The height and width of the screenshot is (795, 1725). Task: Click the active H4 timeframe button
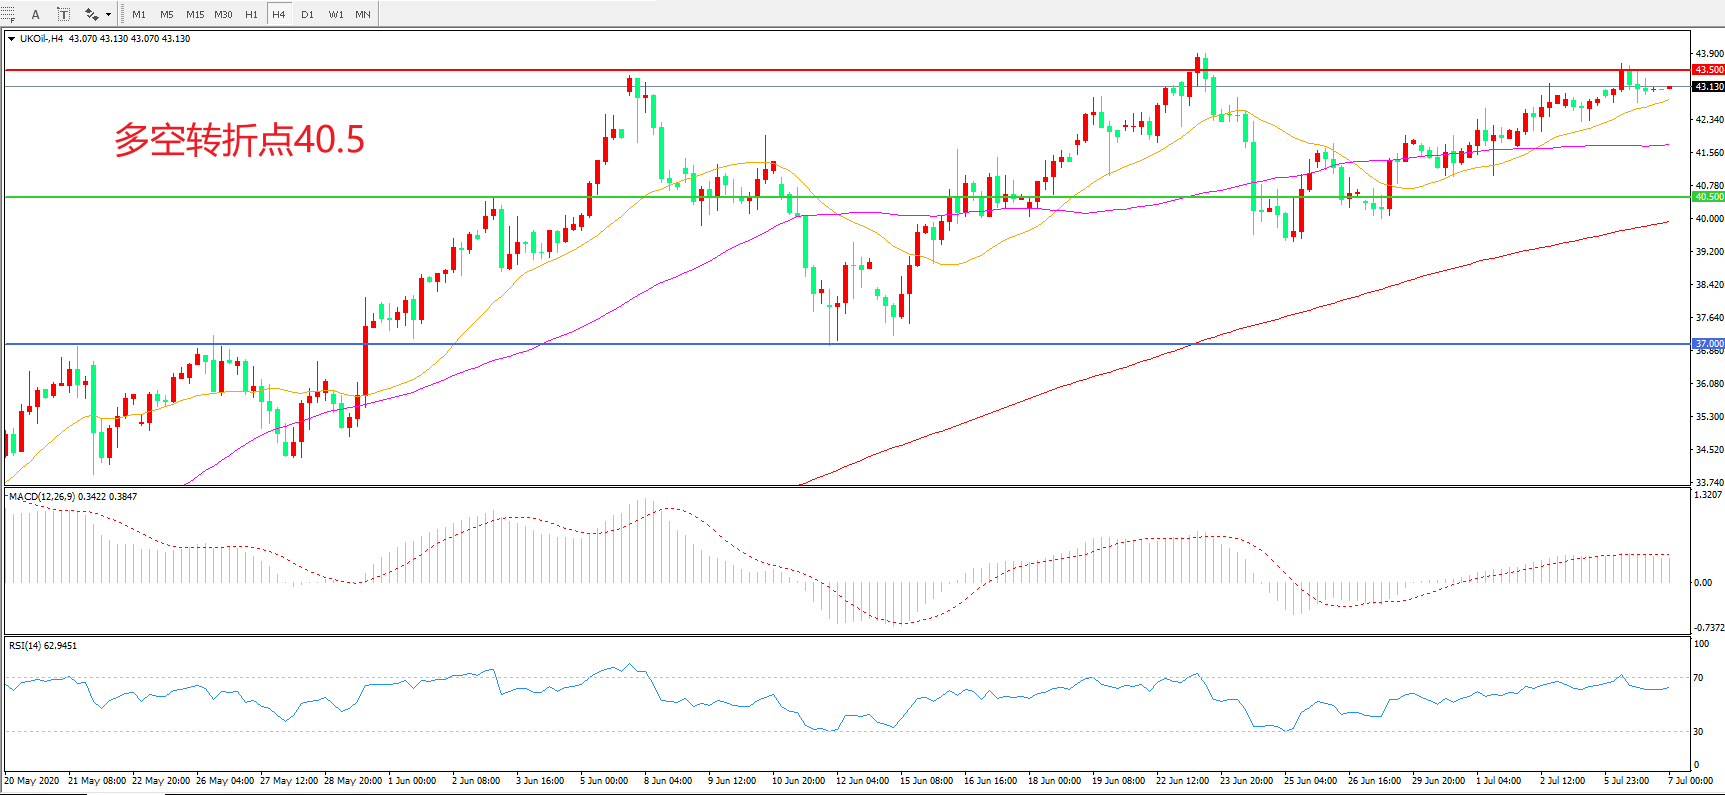point(279,14)
